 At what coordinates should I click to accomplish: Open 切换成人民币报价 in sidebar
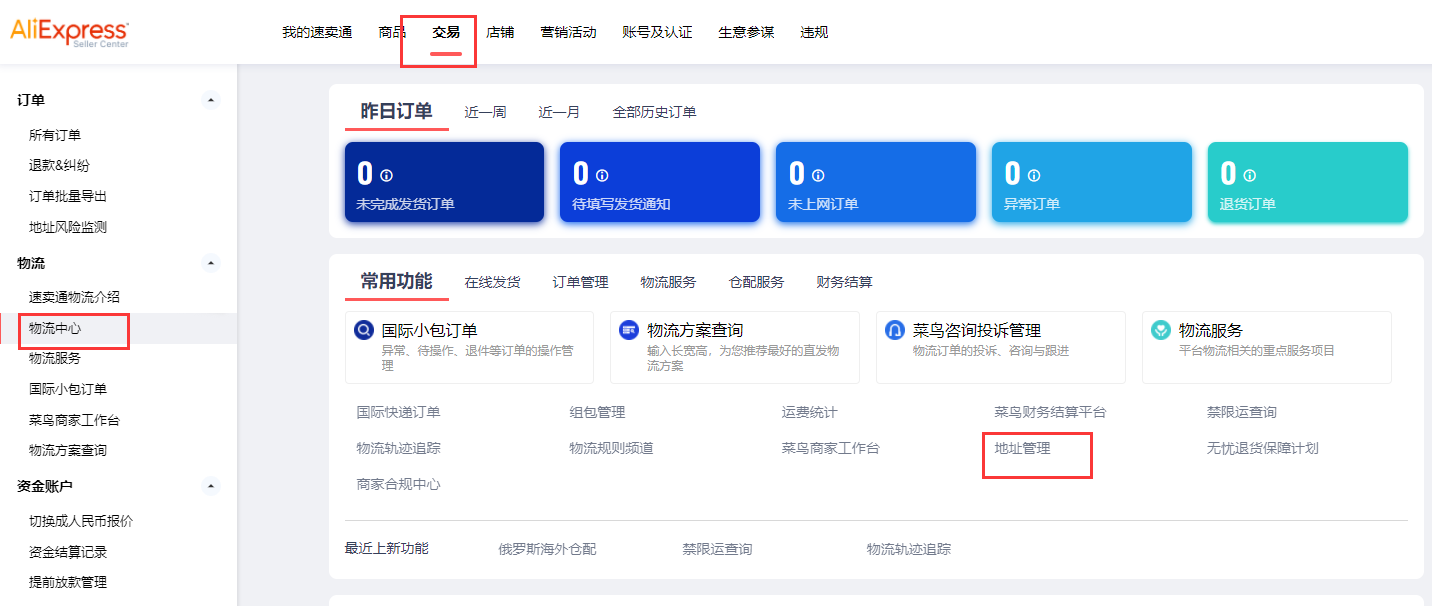[81, 521]
